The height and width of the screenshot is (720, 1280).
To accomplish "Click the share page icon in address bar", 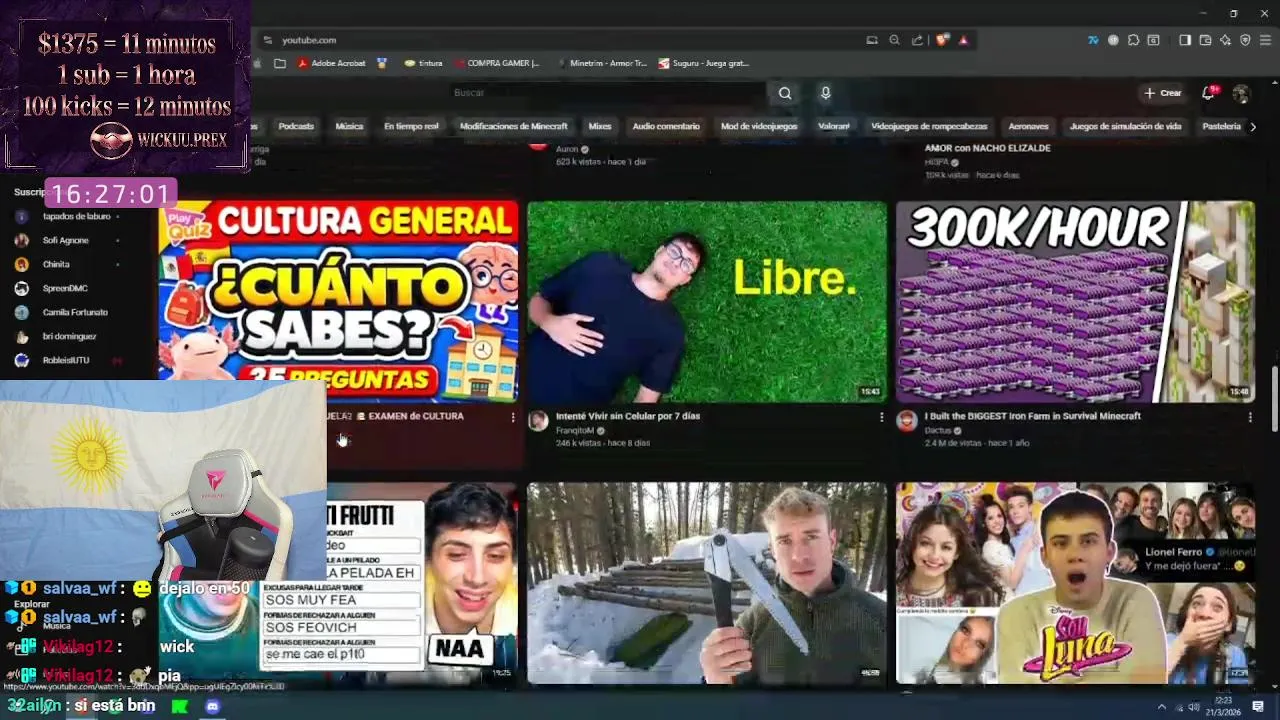I will pyautogui.click(x=917, y=40).
